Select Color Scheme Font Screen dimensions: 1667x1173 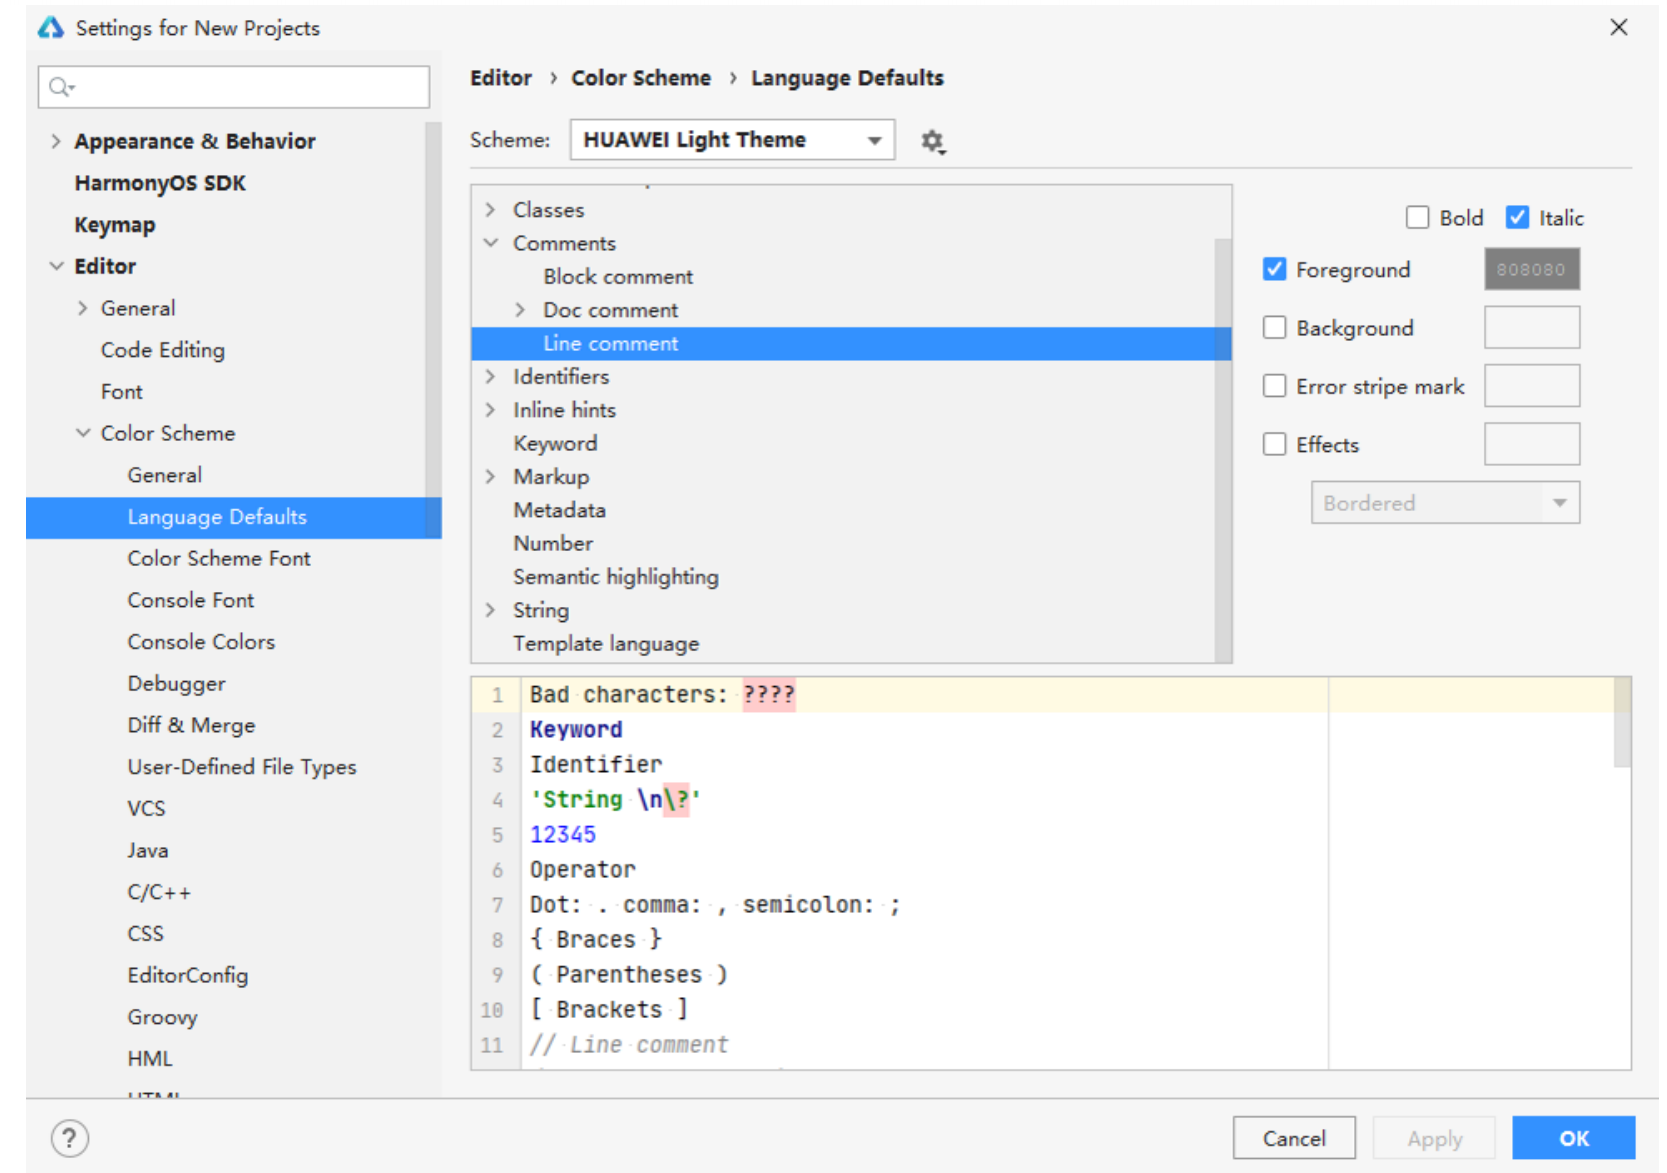pyautogui.click(x=219, y=558)
